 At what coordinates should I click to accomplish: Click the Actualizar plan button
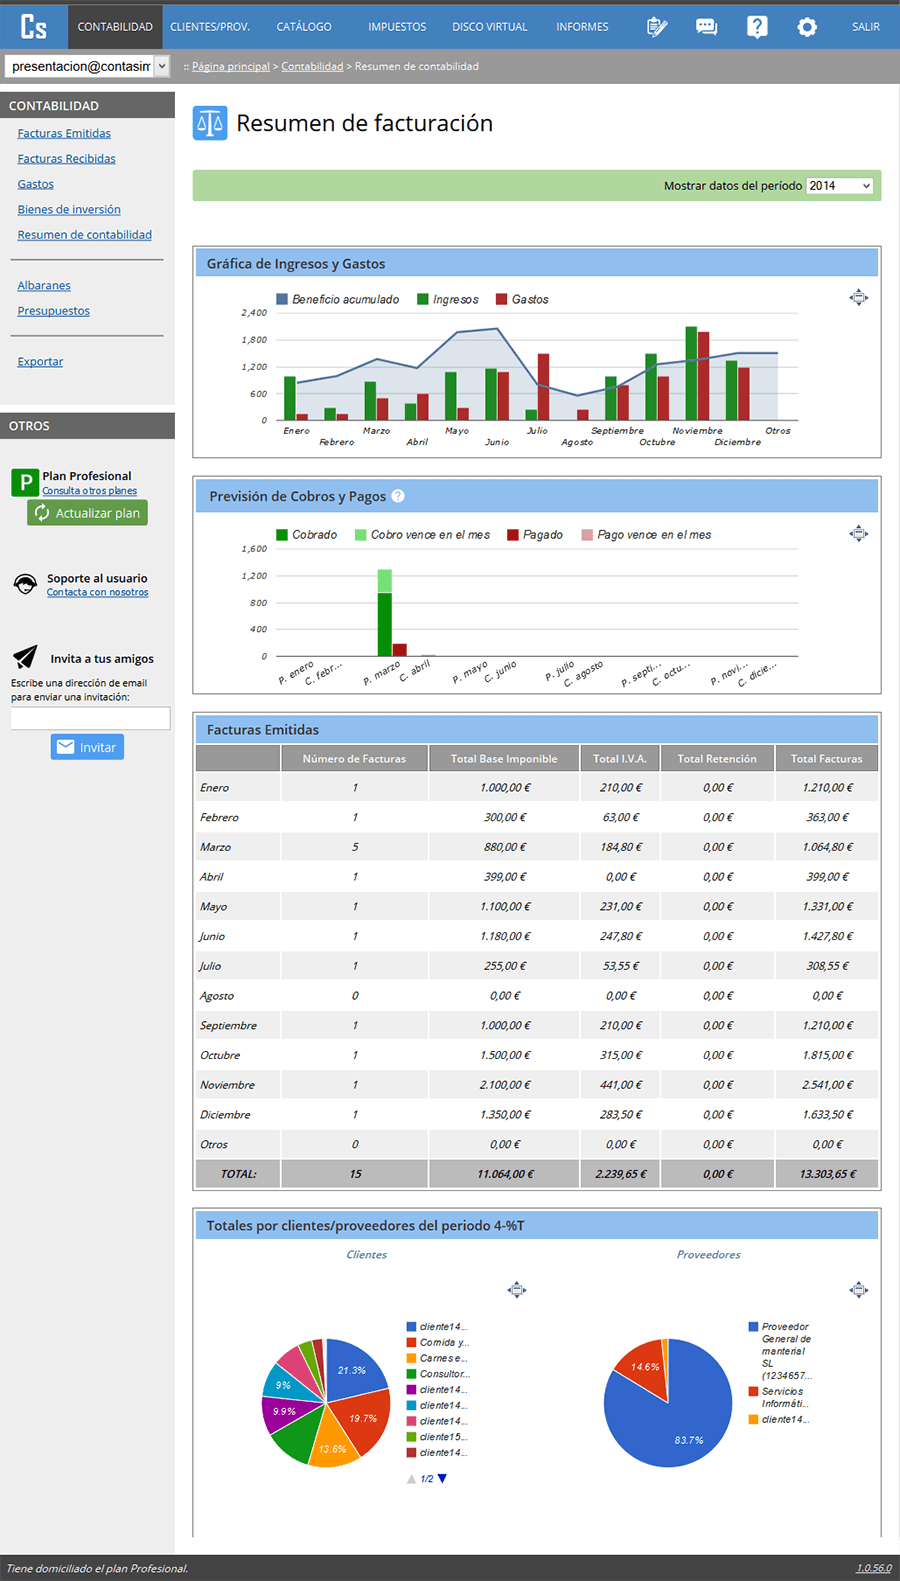click(87, 513)
